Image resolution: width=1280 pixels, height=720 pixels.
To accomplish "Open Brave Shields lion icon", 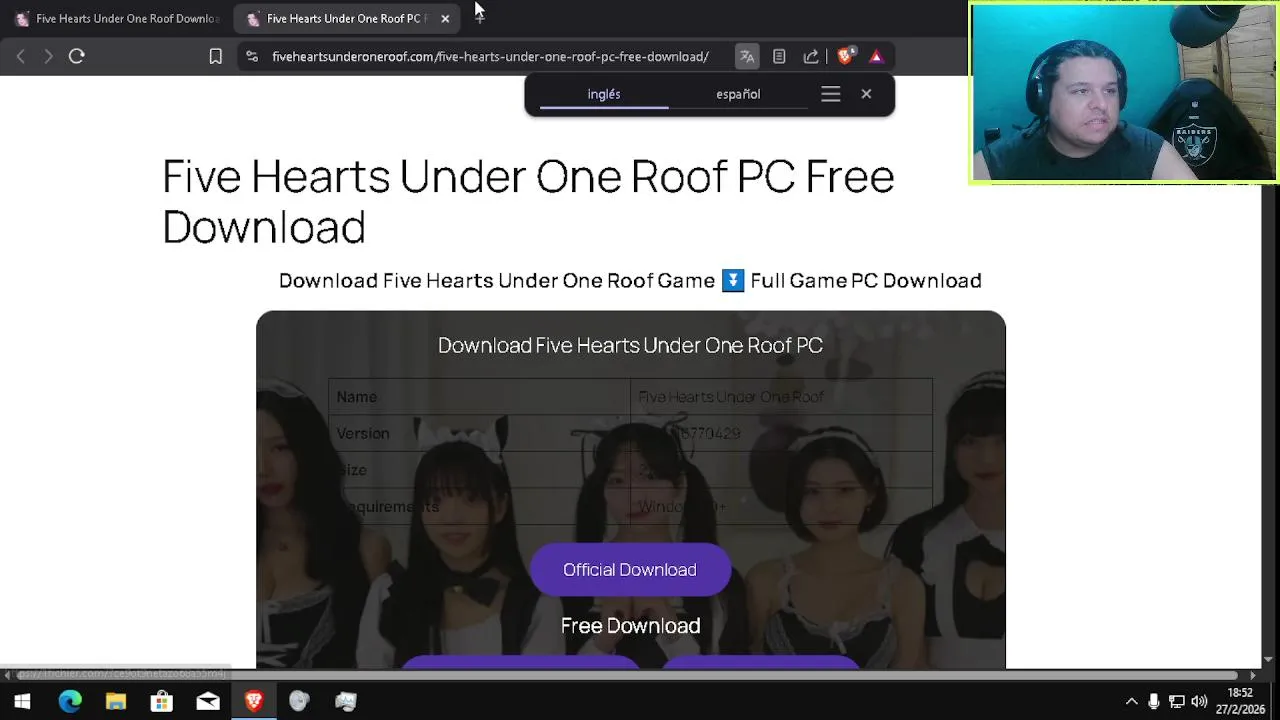I will pyautogui.click(x=845, y=56).
